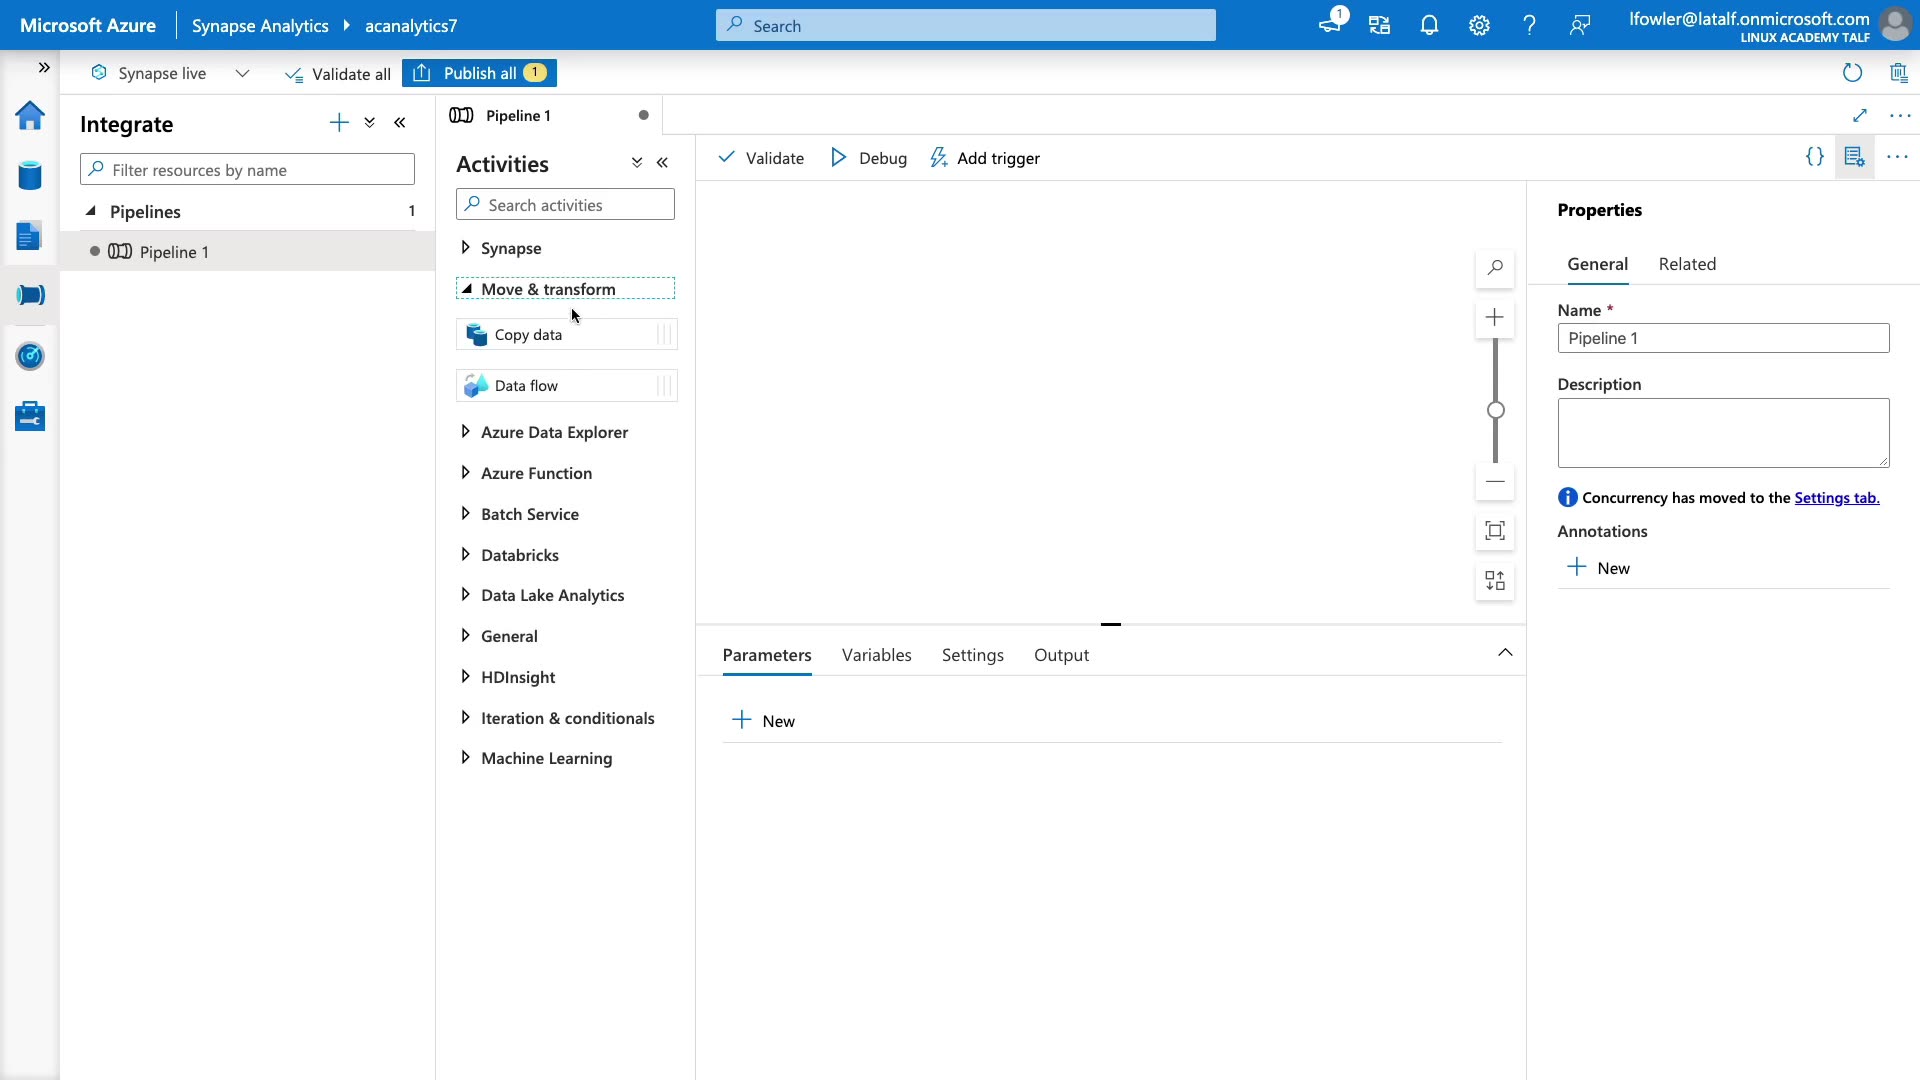Follow the Settings tab link
This screenshot has height=1080, width=1920.
point(1836,498)
